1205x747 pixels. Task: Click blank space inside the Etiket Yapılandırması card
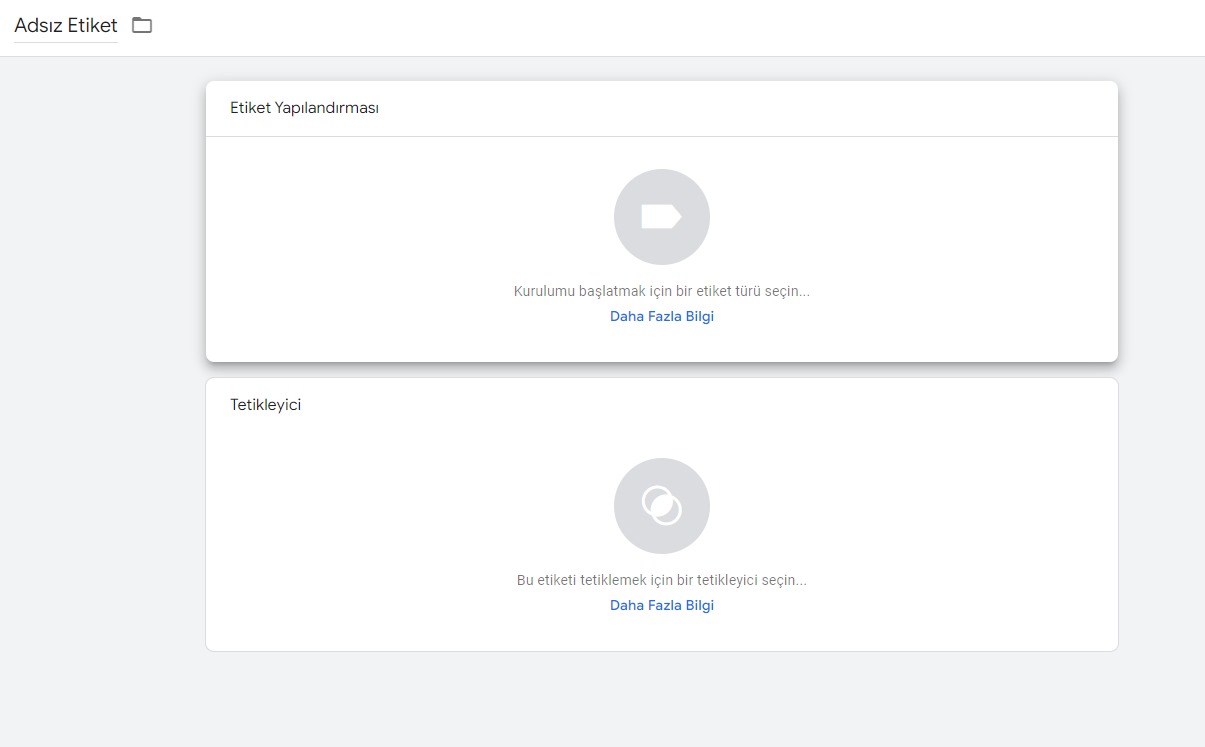click(380, 250)
